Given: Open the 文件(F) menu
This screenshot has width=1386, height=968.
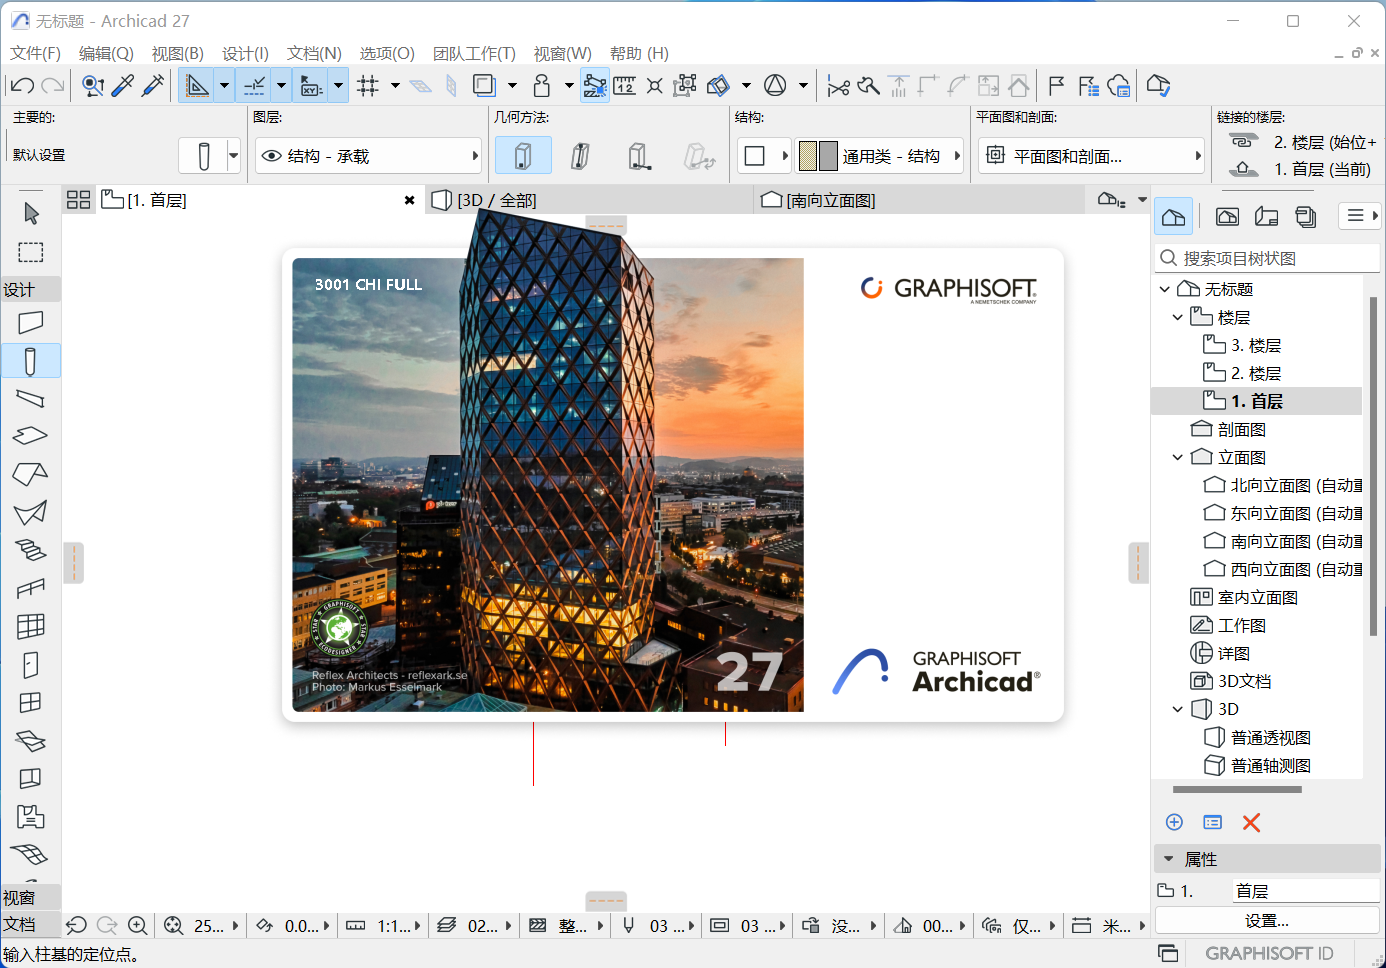Looking at the screenshot, I should [35, 53].
